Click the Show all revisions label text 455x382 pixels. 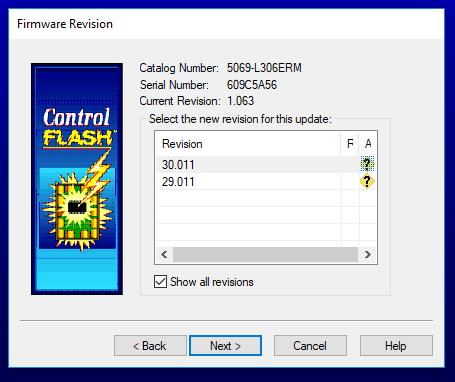[x=212, y=282]
